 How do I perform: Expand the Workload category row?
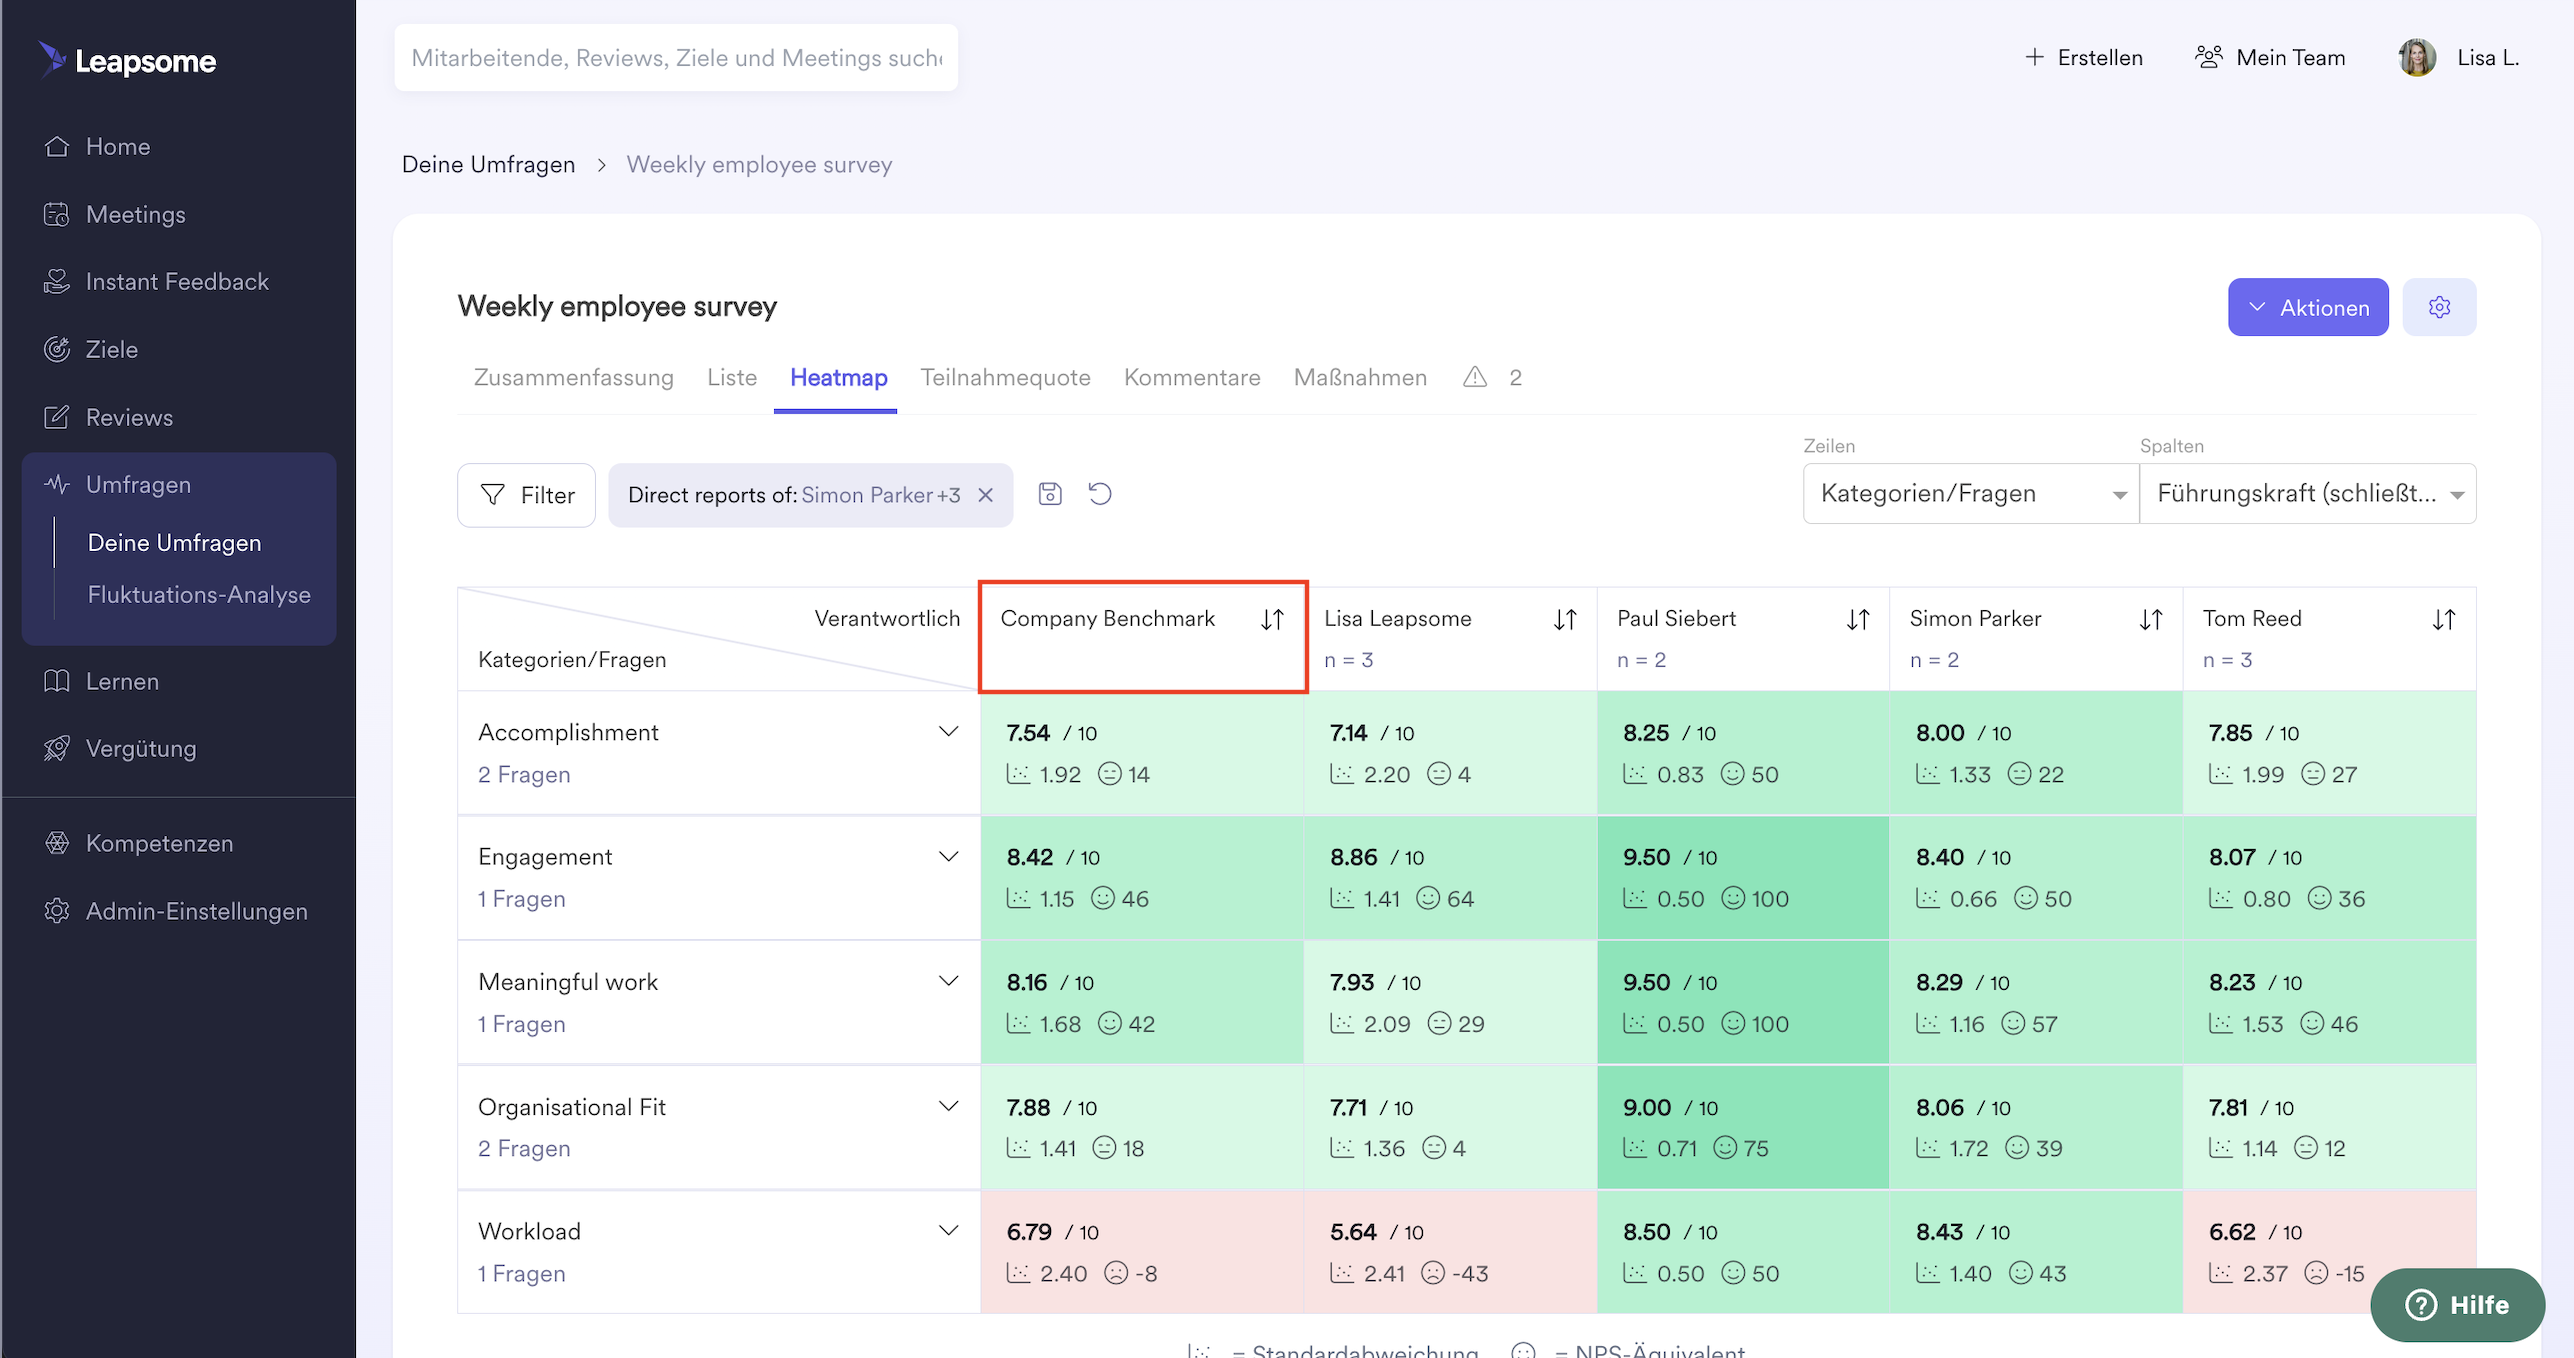[x=949, y=1231]
